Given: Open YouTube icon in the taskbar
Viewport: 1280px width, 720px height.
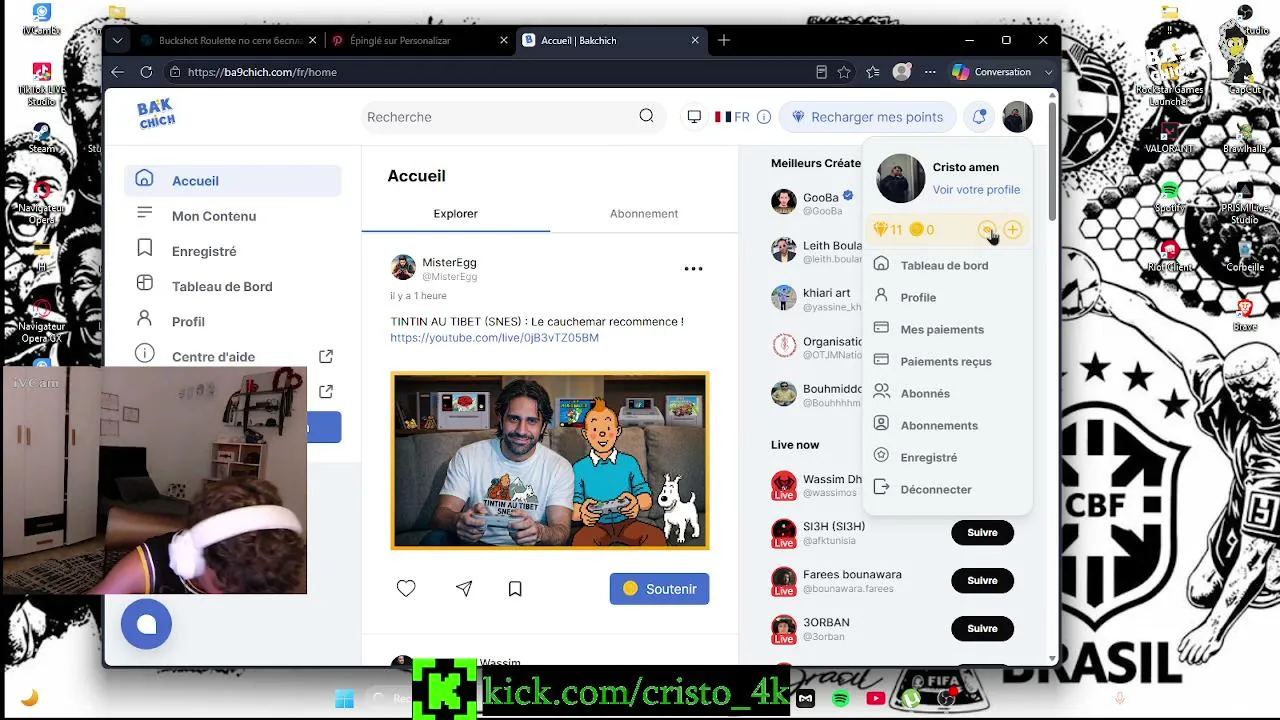Looking at the screenshot, I should (x=876, y=699).
